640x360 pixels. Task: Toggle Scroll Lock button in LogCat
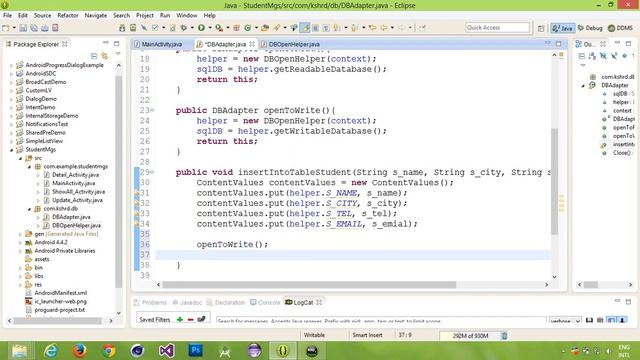(x=622, y=320)
